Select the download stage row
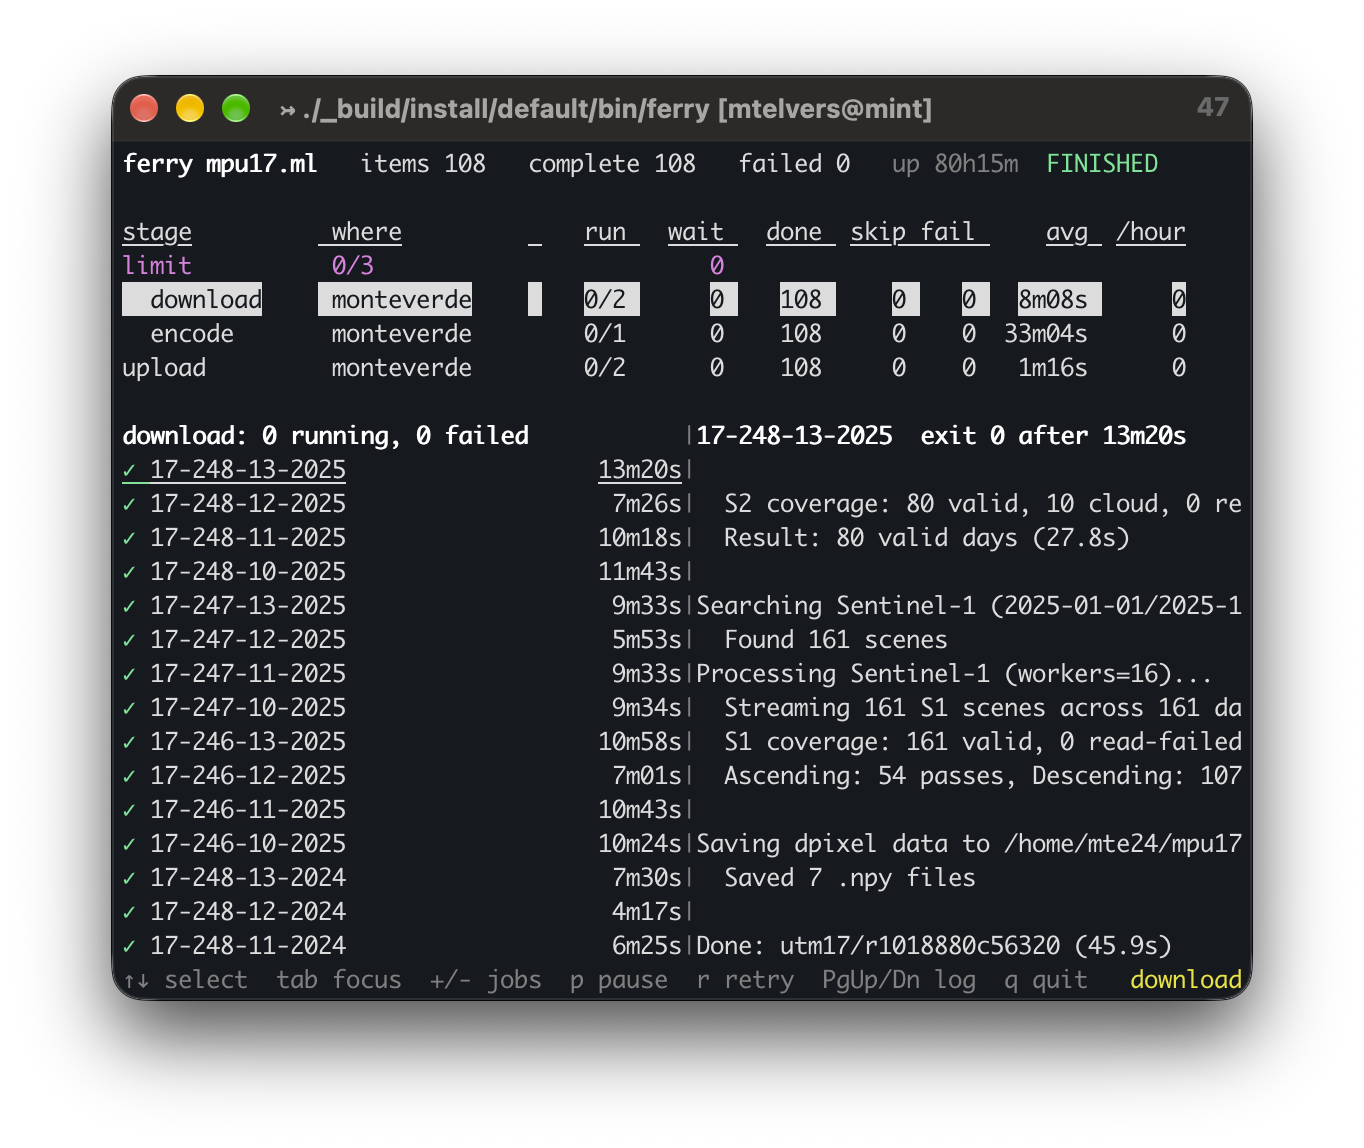The height and width of the screenshot is (1148, 1364). (x=654, y=299)
